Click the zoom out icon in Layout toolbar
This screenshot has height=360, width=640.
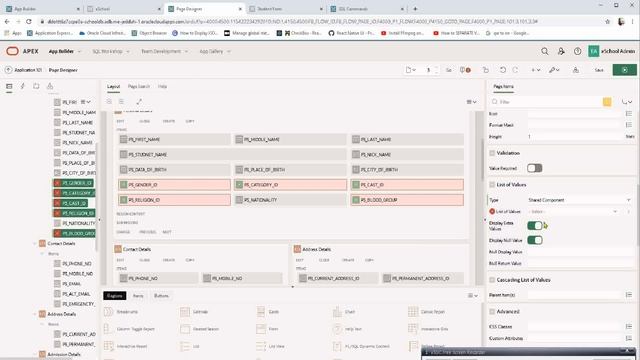pos(109,102)
